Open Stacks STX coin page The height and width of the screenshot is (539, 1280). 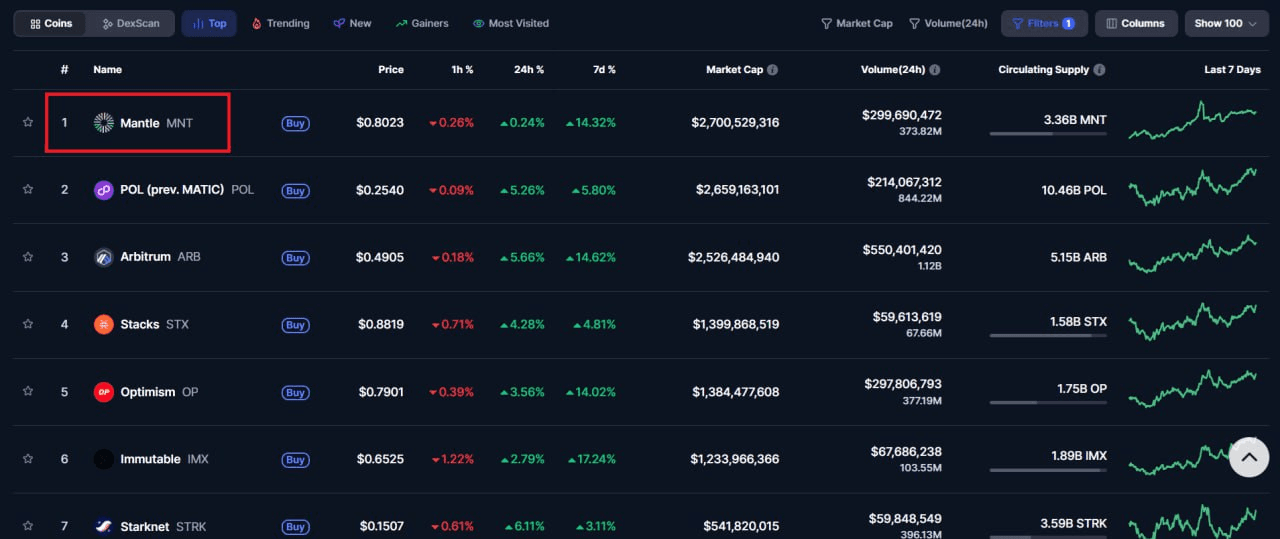[154, 324]
